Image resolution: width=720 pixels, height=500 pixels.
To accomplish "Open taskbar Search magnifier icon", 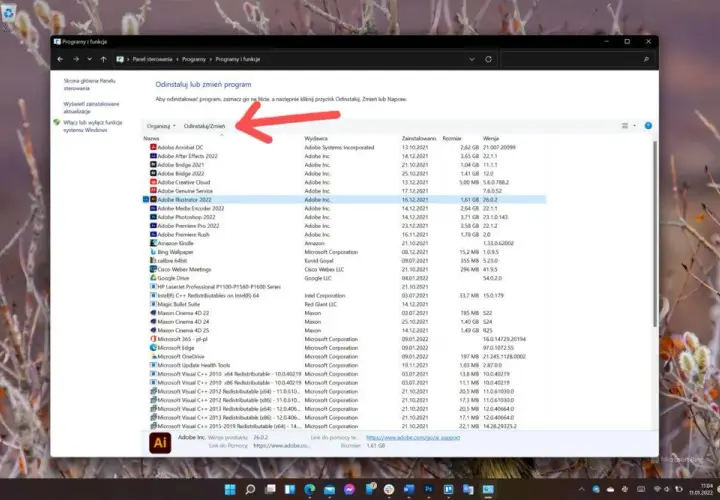I will [250, 489].
